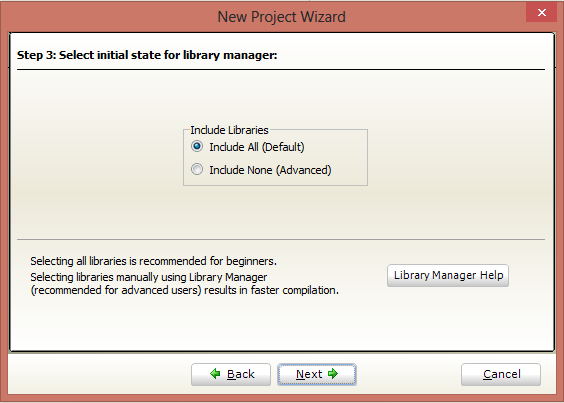Click the green right arrow on Next
Image resolution: width=564 pixels, height=403 pixels.
tap(333, 374)
